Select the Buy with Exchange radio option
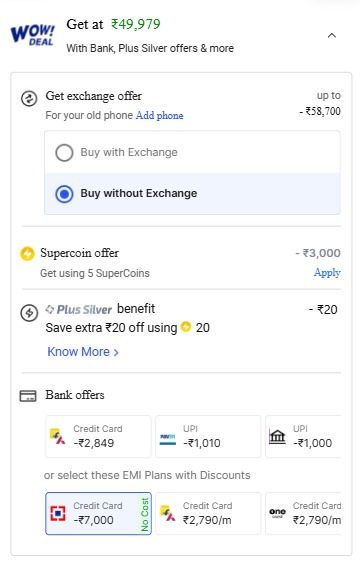Image resolution: width=361 pixels, height=567 pixels. pyautogui.click(x=192, y=152)
